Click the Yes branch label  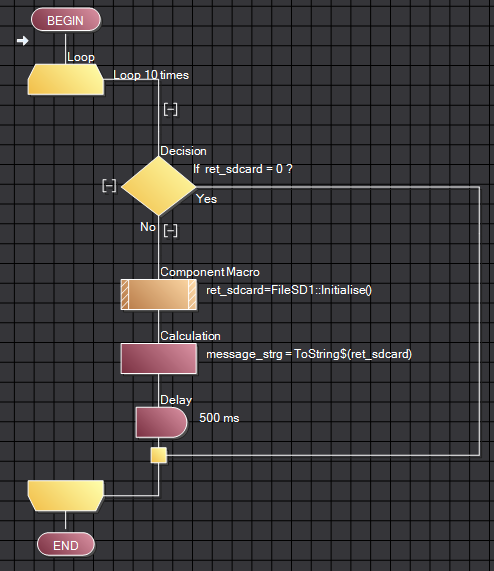pyautogui.click(x=206, y=199)
